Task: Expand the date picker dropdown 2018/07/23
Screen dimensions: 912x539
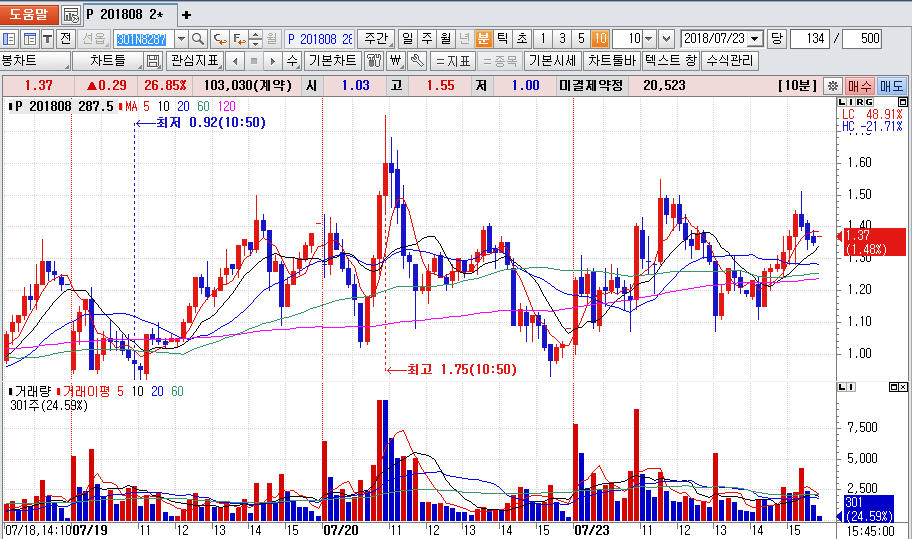Action: [x=755, y=39]
